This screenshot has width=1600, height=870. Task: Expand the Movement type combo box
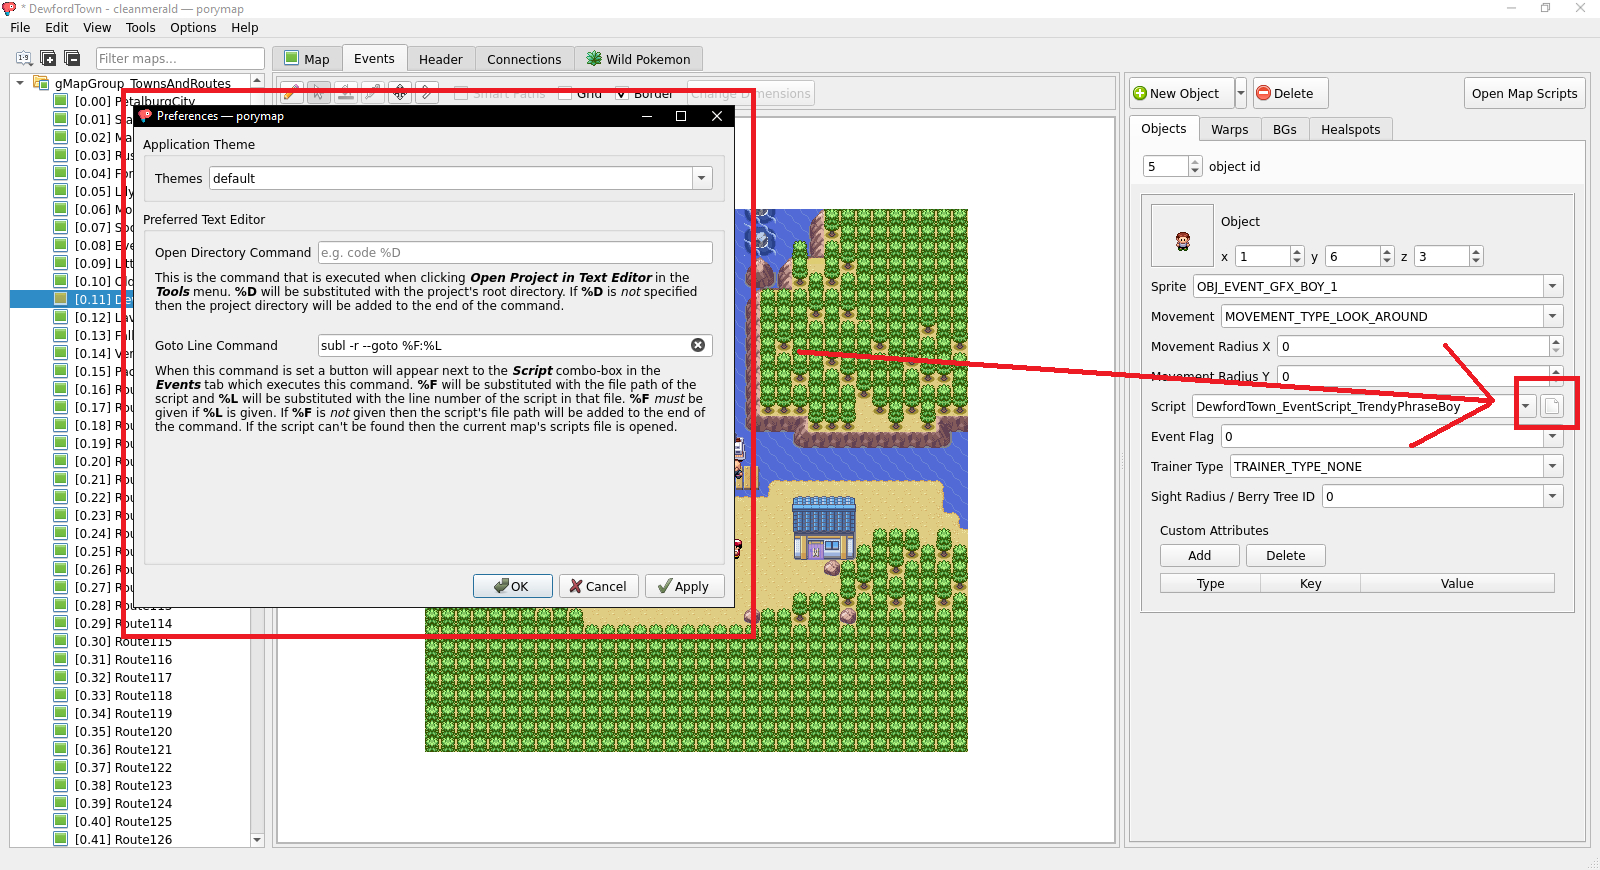(x=1552, y=317)
